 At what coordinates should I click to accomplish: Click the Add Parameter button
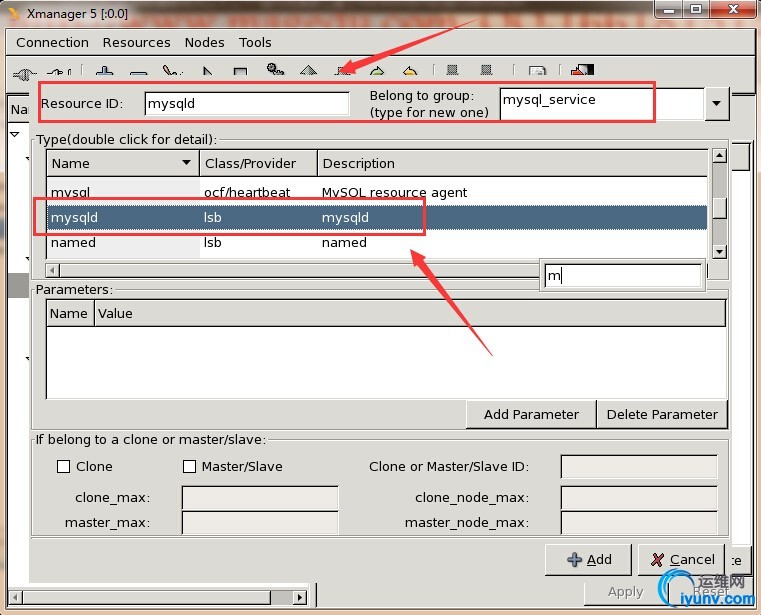531,415
